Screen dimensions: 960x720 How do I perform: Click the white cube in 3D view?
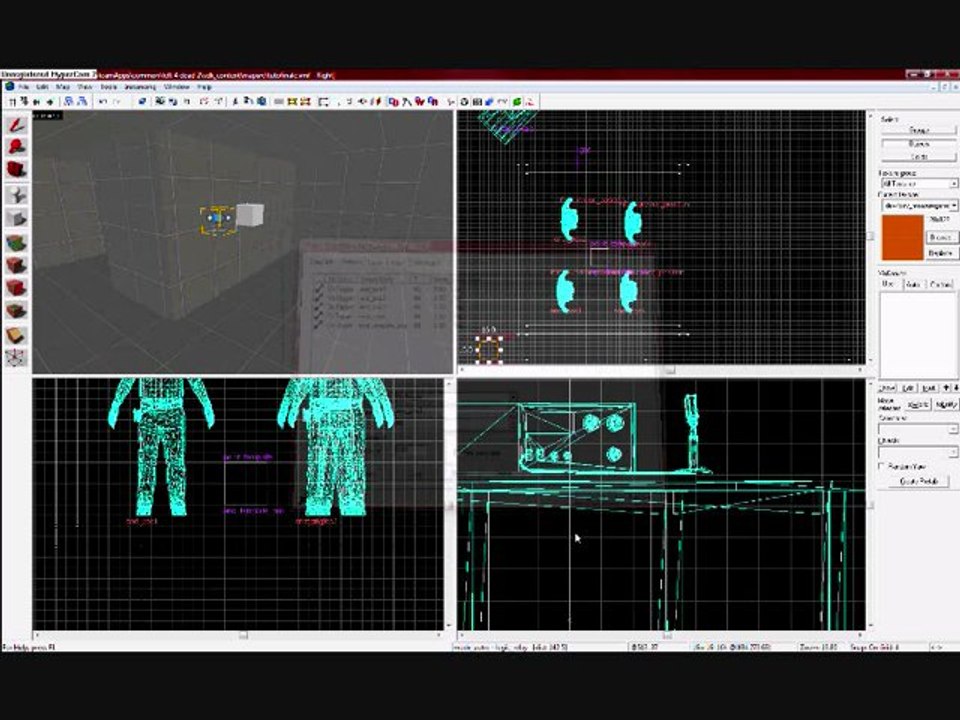pos(250,215)
